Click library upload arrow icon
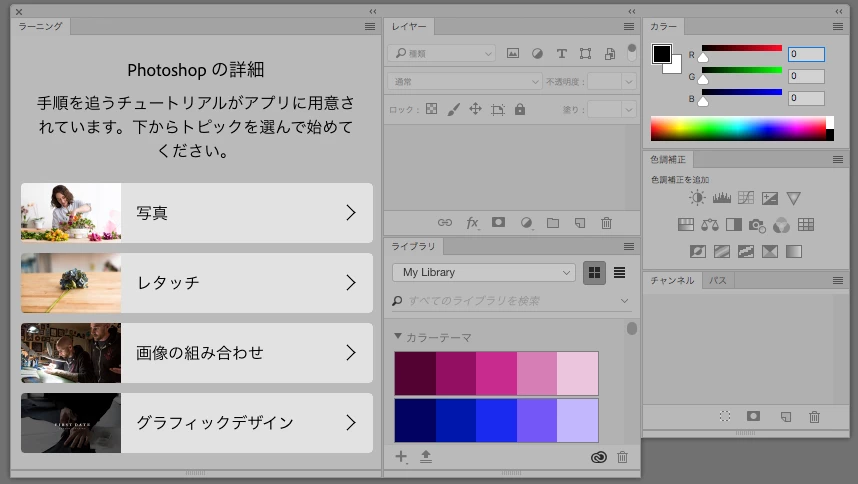The height and width of the screenshot is (484, 858). click(x=426, y=457)
